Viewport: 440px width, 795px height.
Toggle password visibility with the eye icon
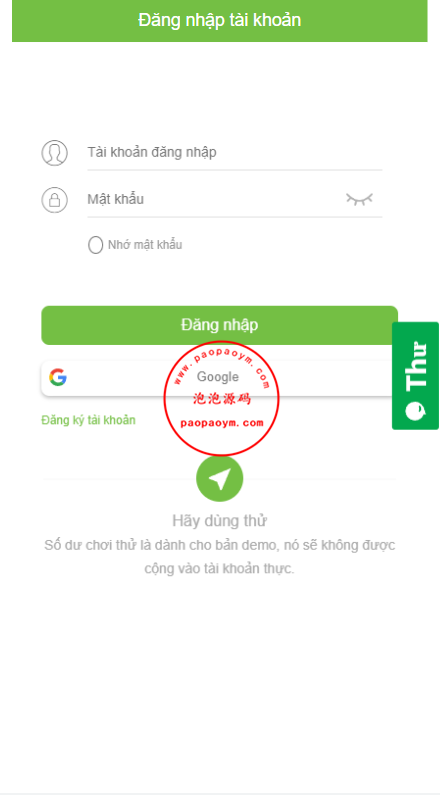[x=359, y=199]
